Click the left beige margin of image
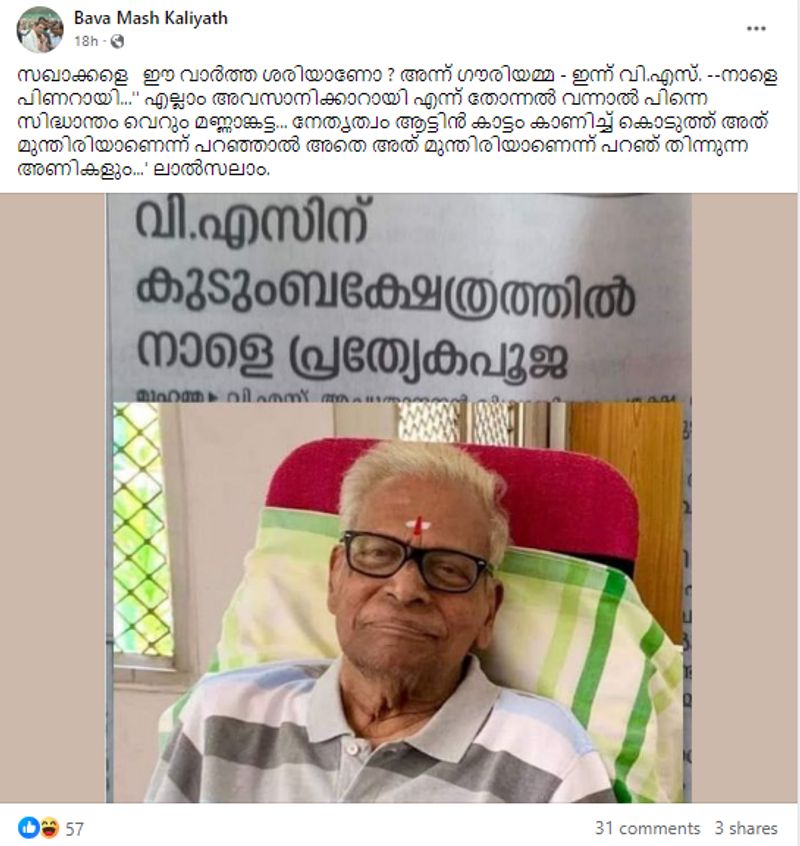Viewport: 800px width, 846px height. 53,497
